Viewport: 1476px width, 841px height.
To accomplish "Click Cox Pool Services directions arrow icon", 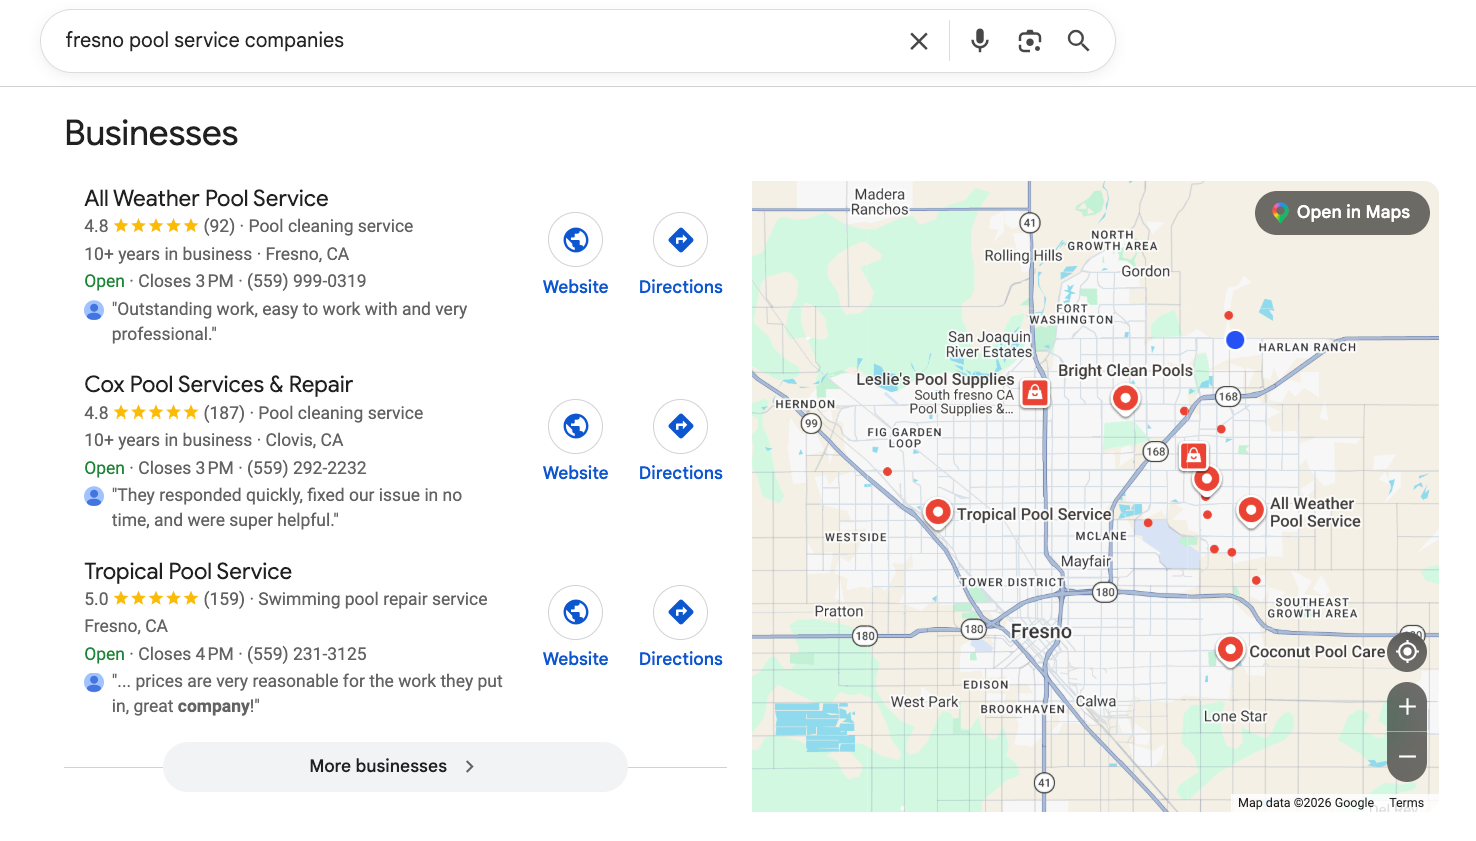I will [681, 426].
